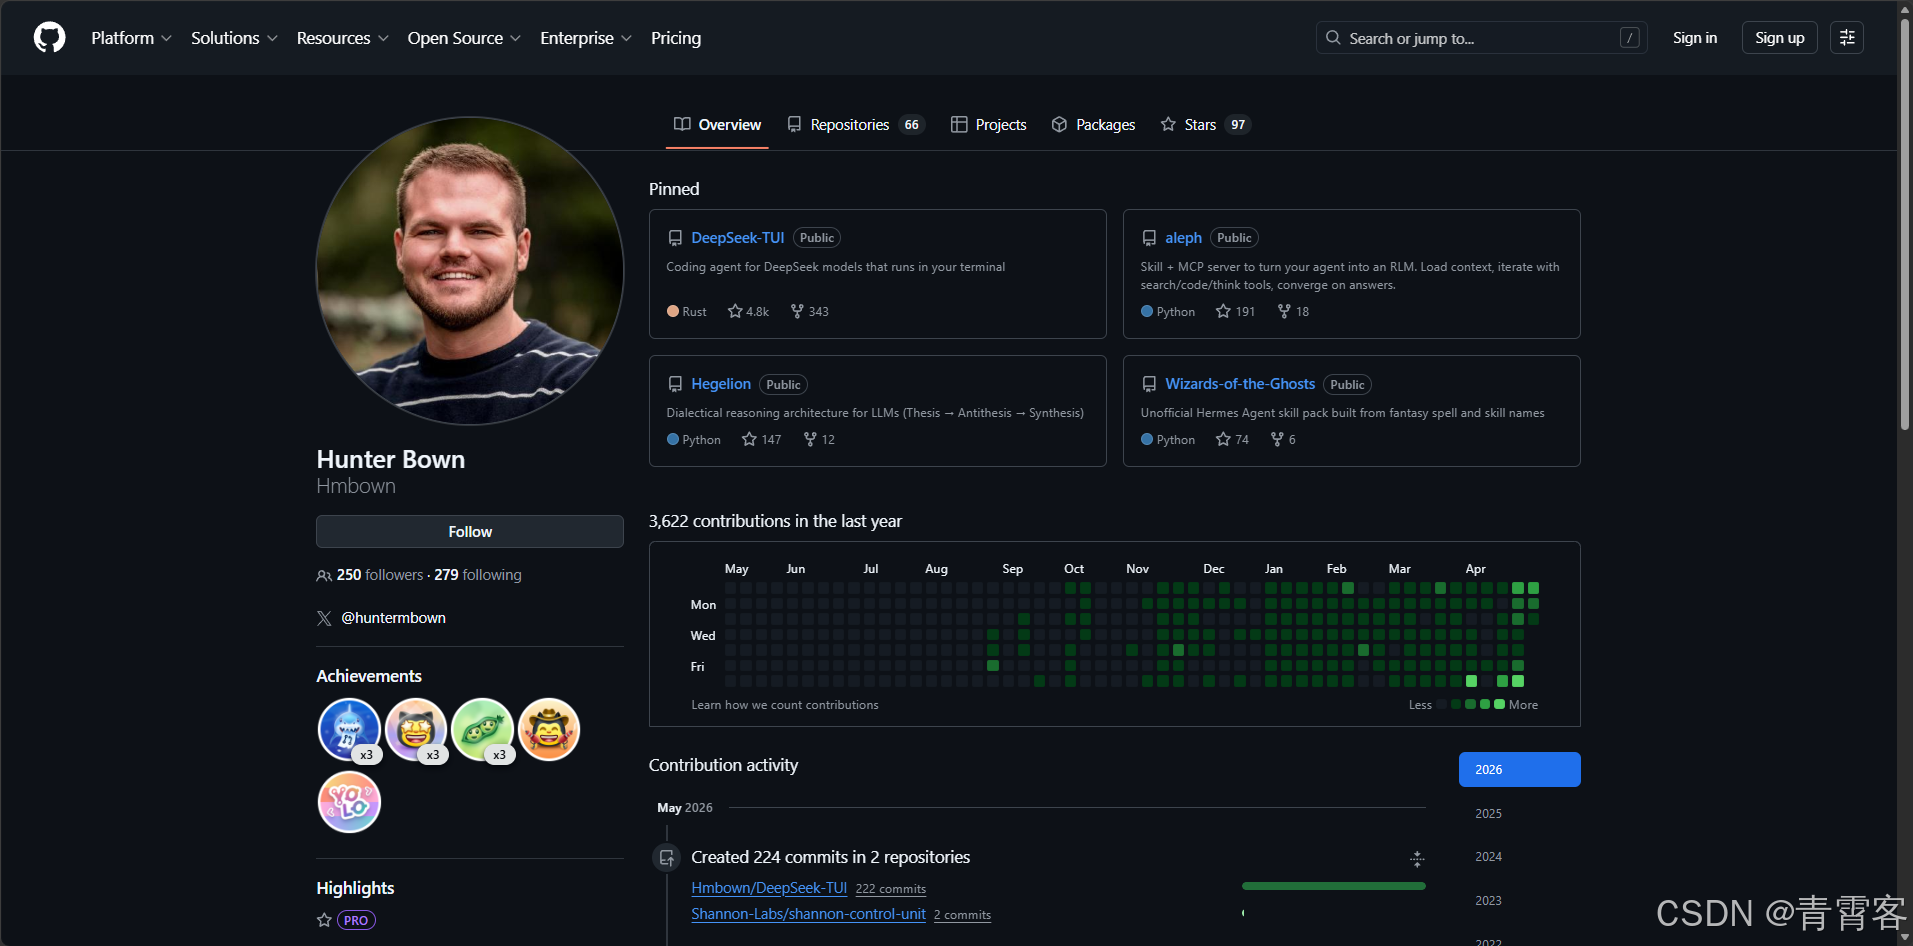
Task: Open the Quickdraw cowboy achievement badge
Action: (549, 729)
